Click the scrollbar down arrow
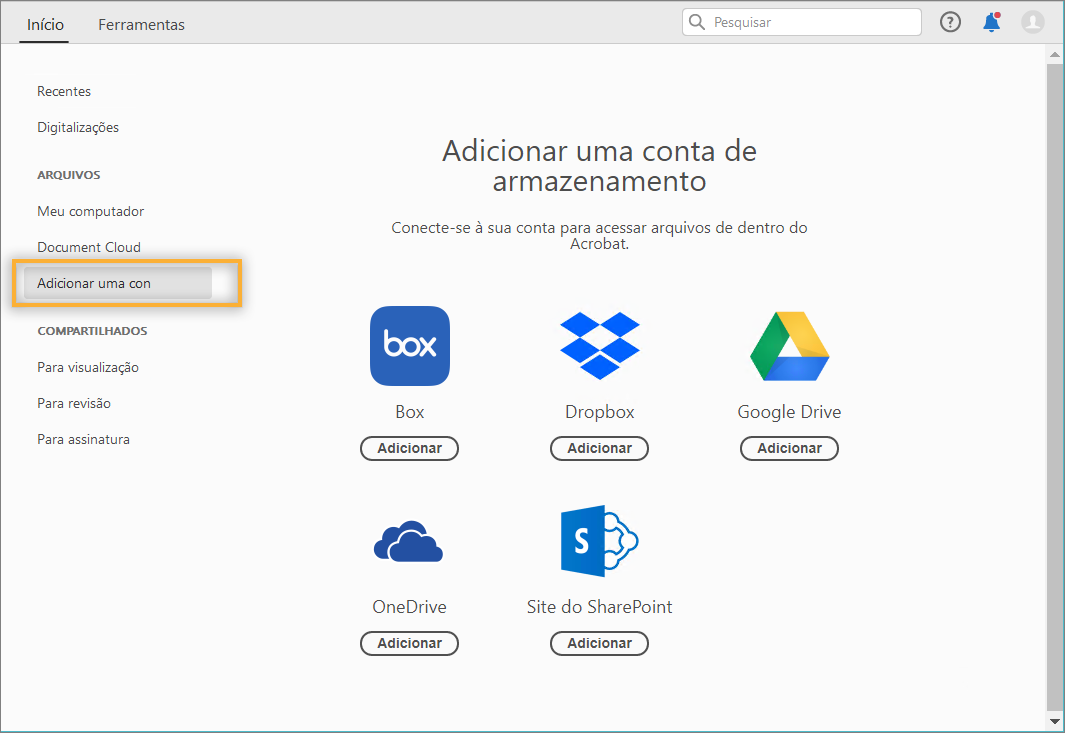Screen dimensions: 1065x733 1055,721
